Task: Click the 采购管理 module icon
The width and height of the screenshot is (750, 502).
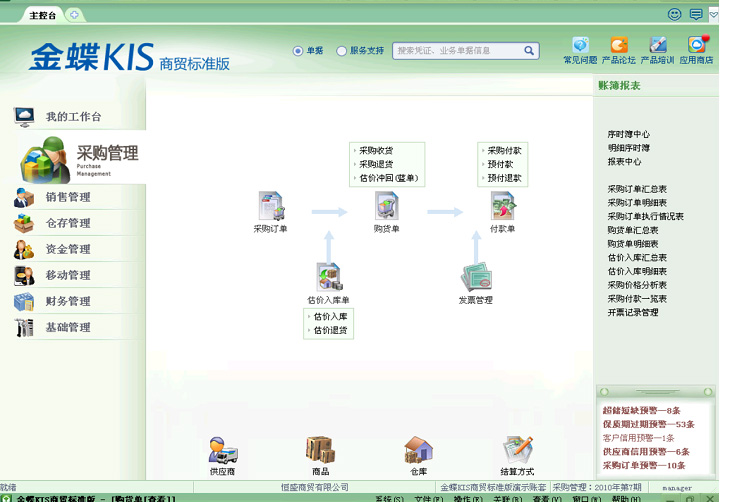Action: click(x=45, y=160)
